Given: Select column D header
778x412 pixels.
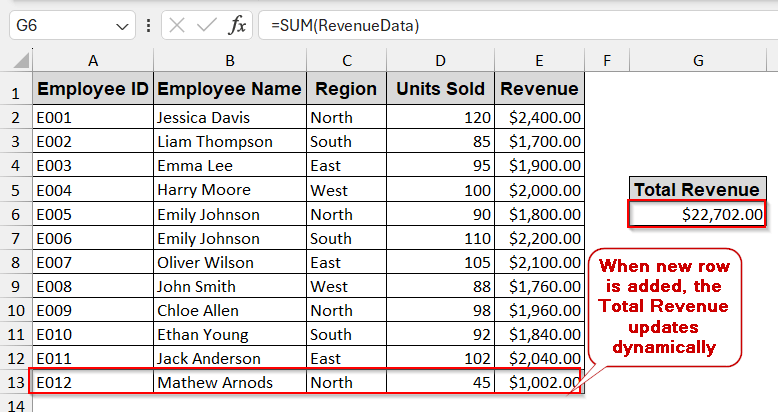Looking at the screenshot, I should pyautogui.click(x=441, y=61).
